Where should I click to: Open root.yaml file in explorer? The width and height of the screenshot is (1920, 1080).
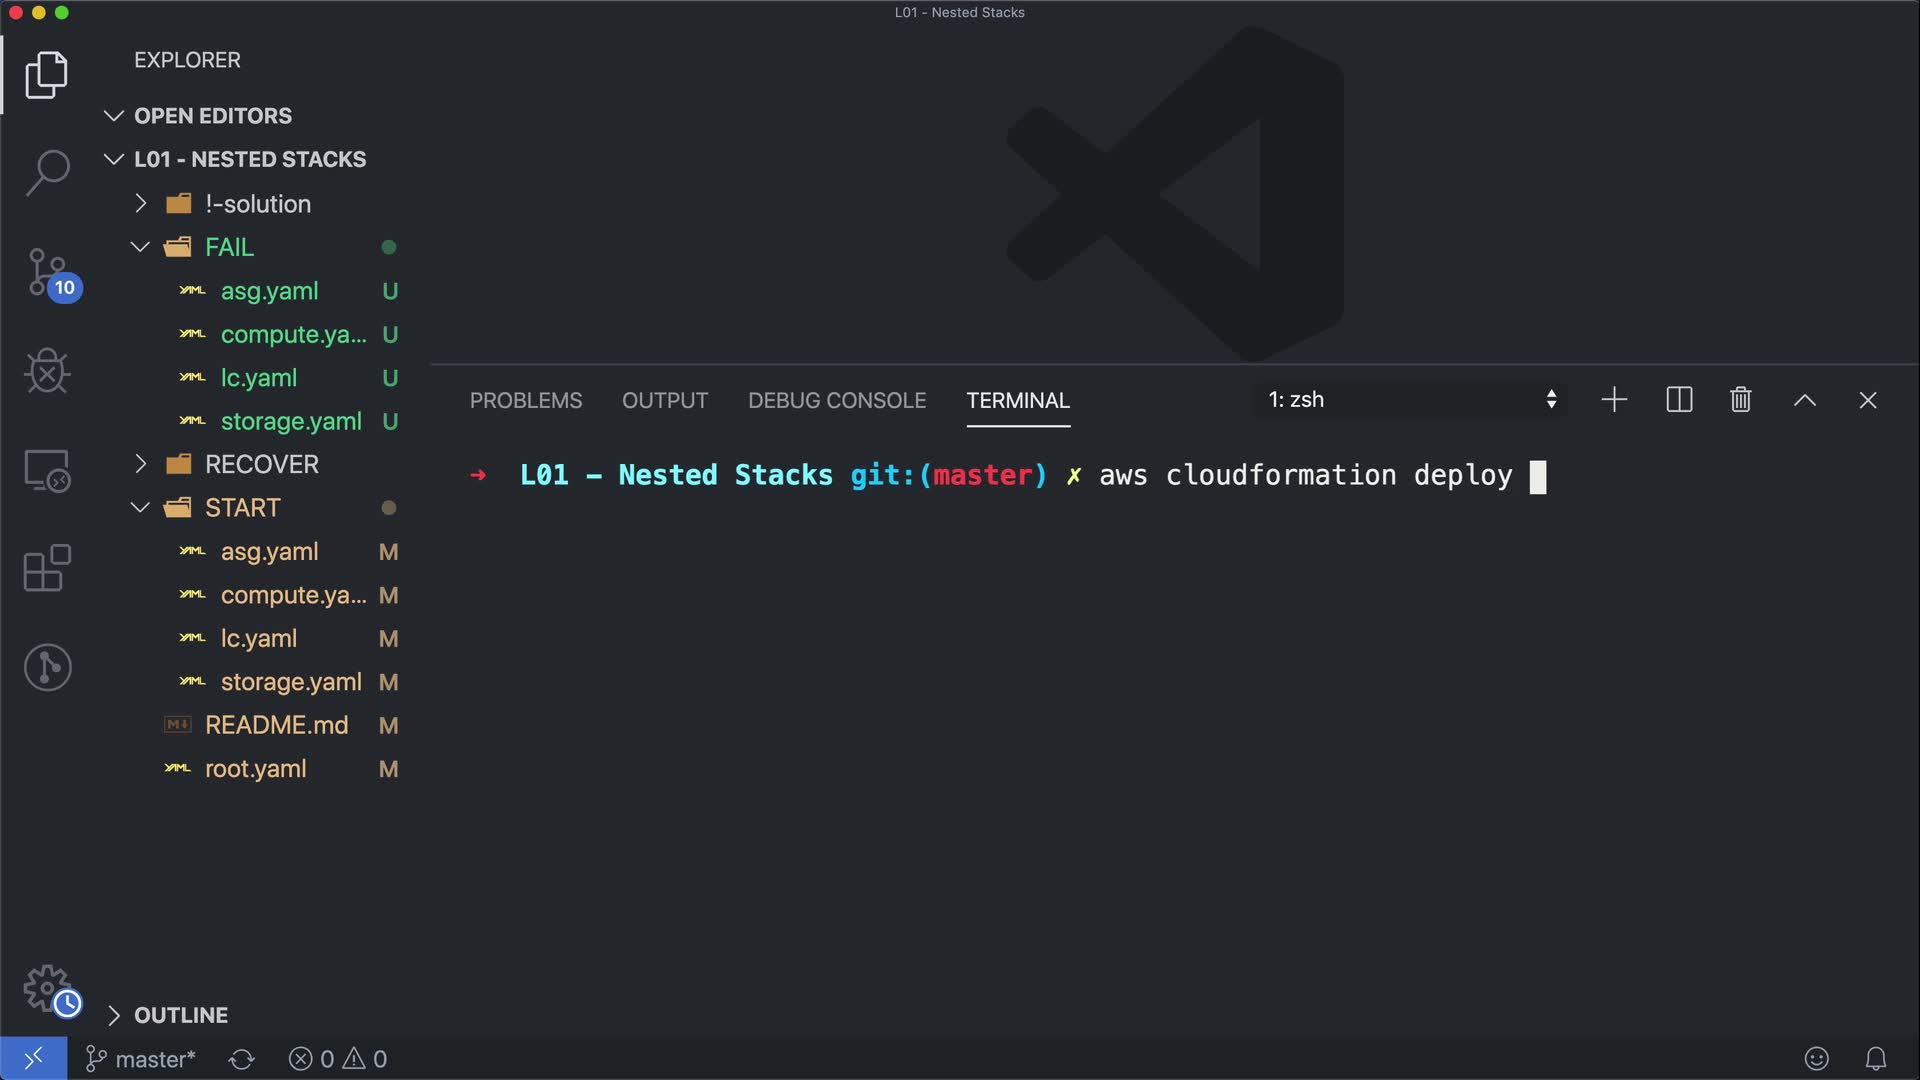coord(255,769)
